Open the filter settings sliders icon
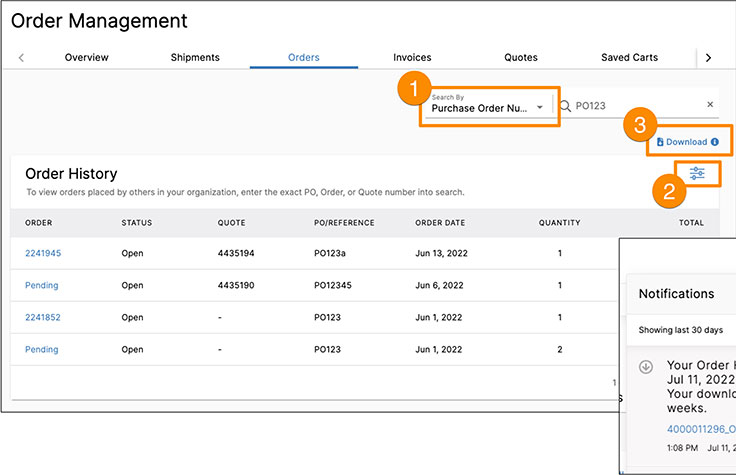 click(697, 173)
